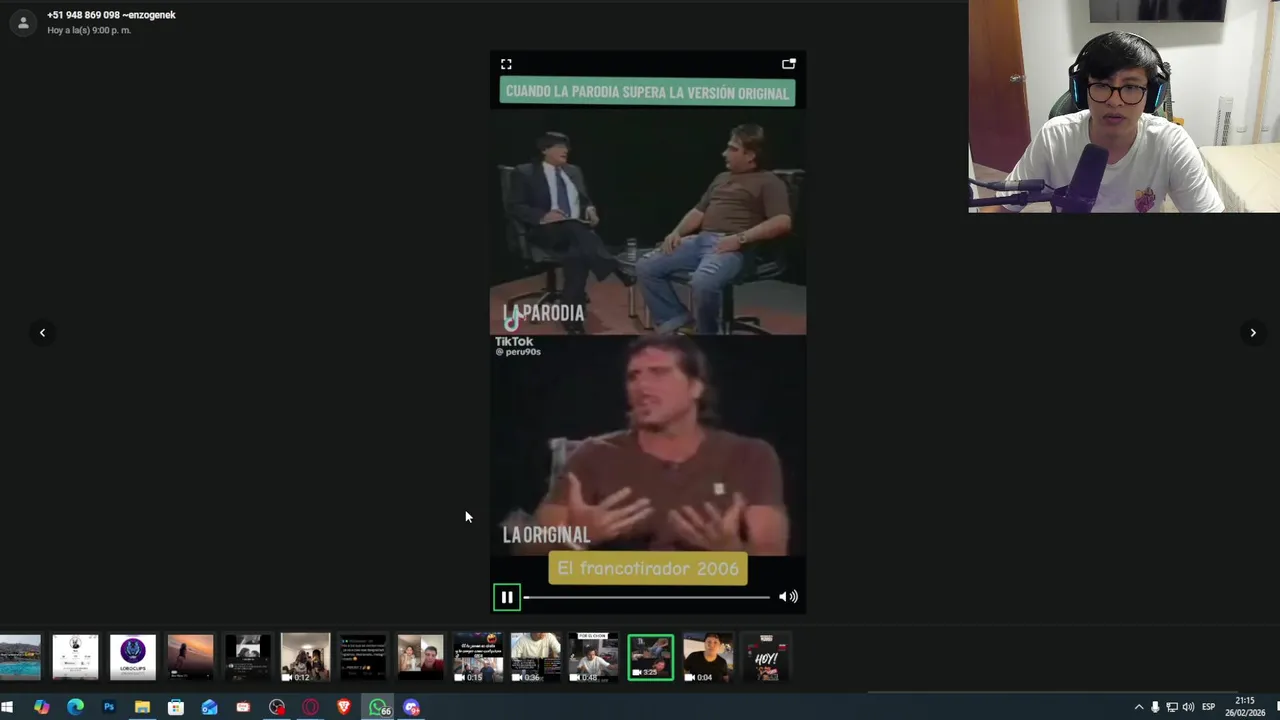This screenshot has height=720, width=1280.
Task: Go to the next media item arrow
Action: click(1252, 333)
